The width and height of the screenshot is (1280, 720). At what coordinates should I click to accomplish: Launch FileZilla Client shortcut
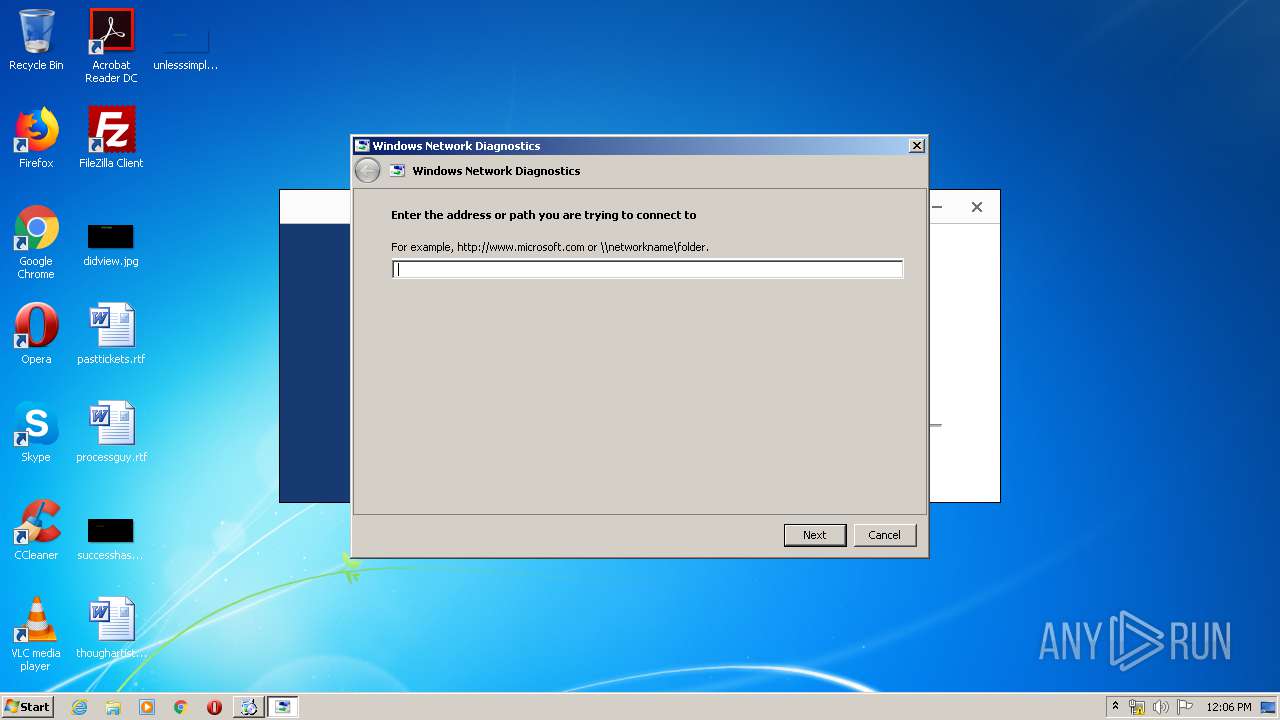pos(111,138)
